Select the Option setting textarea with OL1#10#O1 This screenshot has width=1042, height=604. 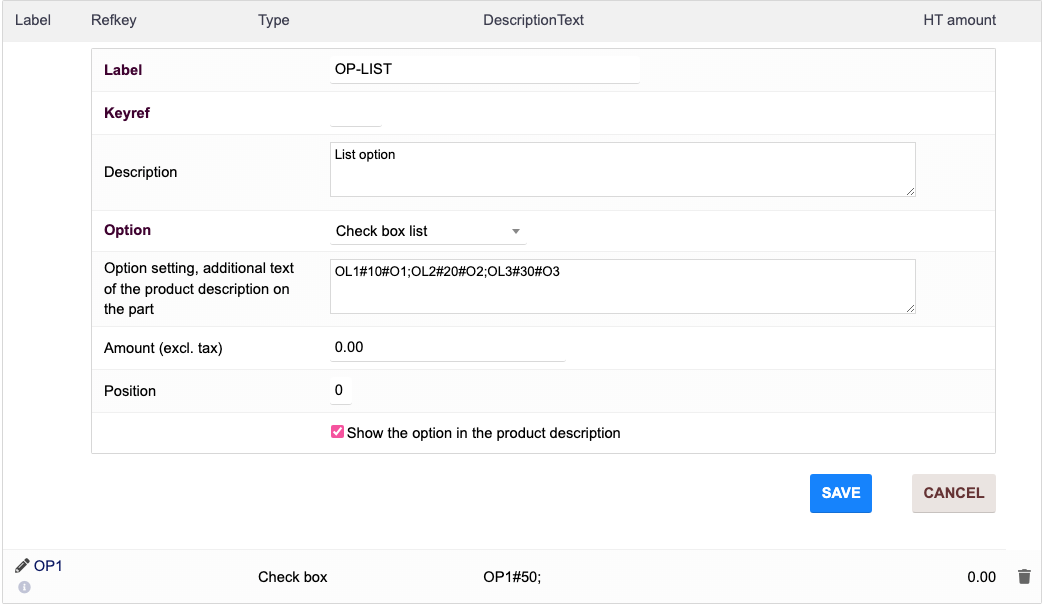click(x=622, y=287)
